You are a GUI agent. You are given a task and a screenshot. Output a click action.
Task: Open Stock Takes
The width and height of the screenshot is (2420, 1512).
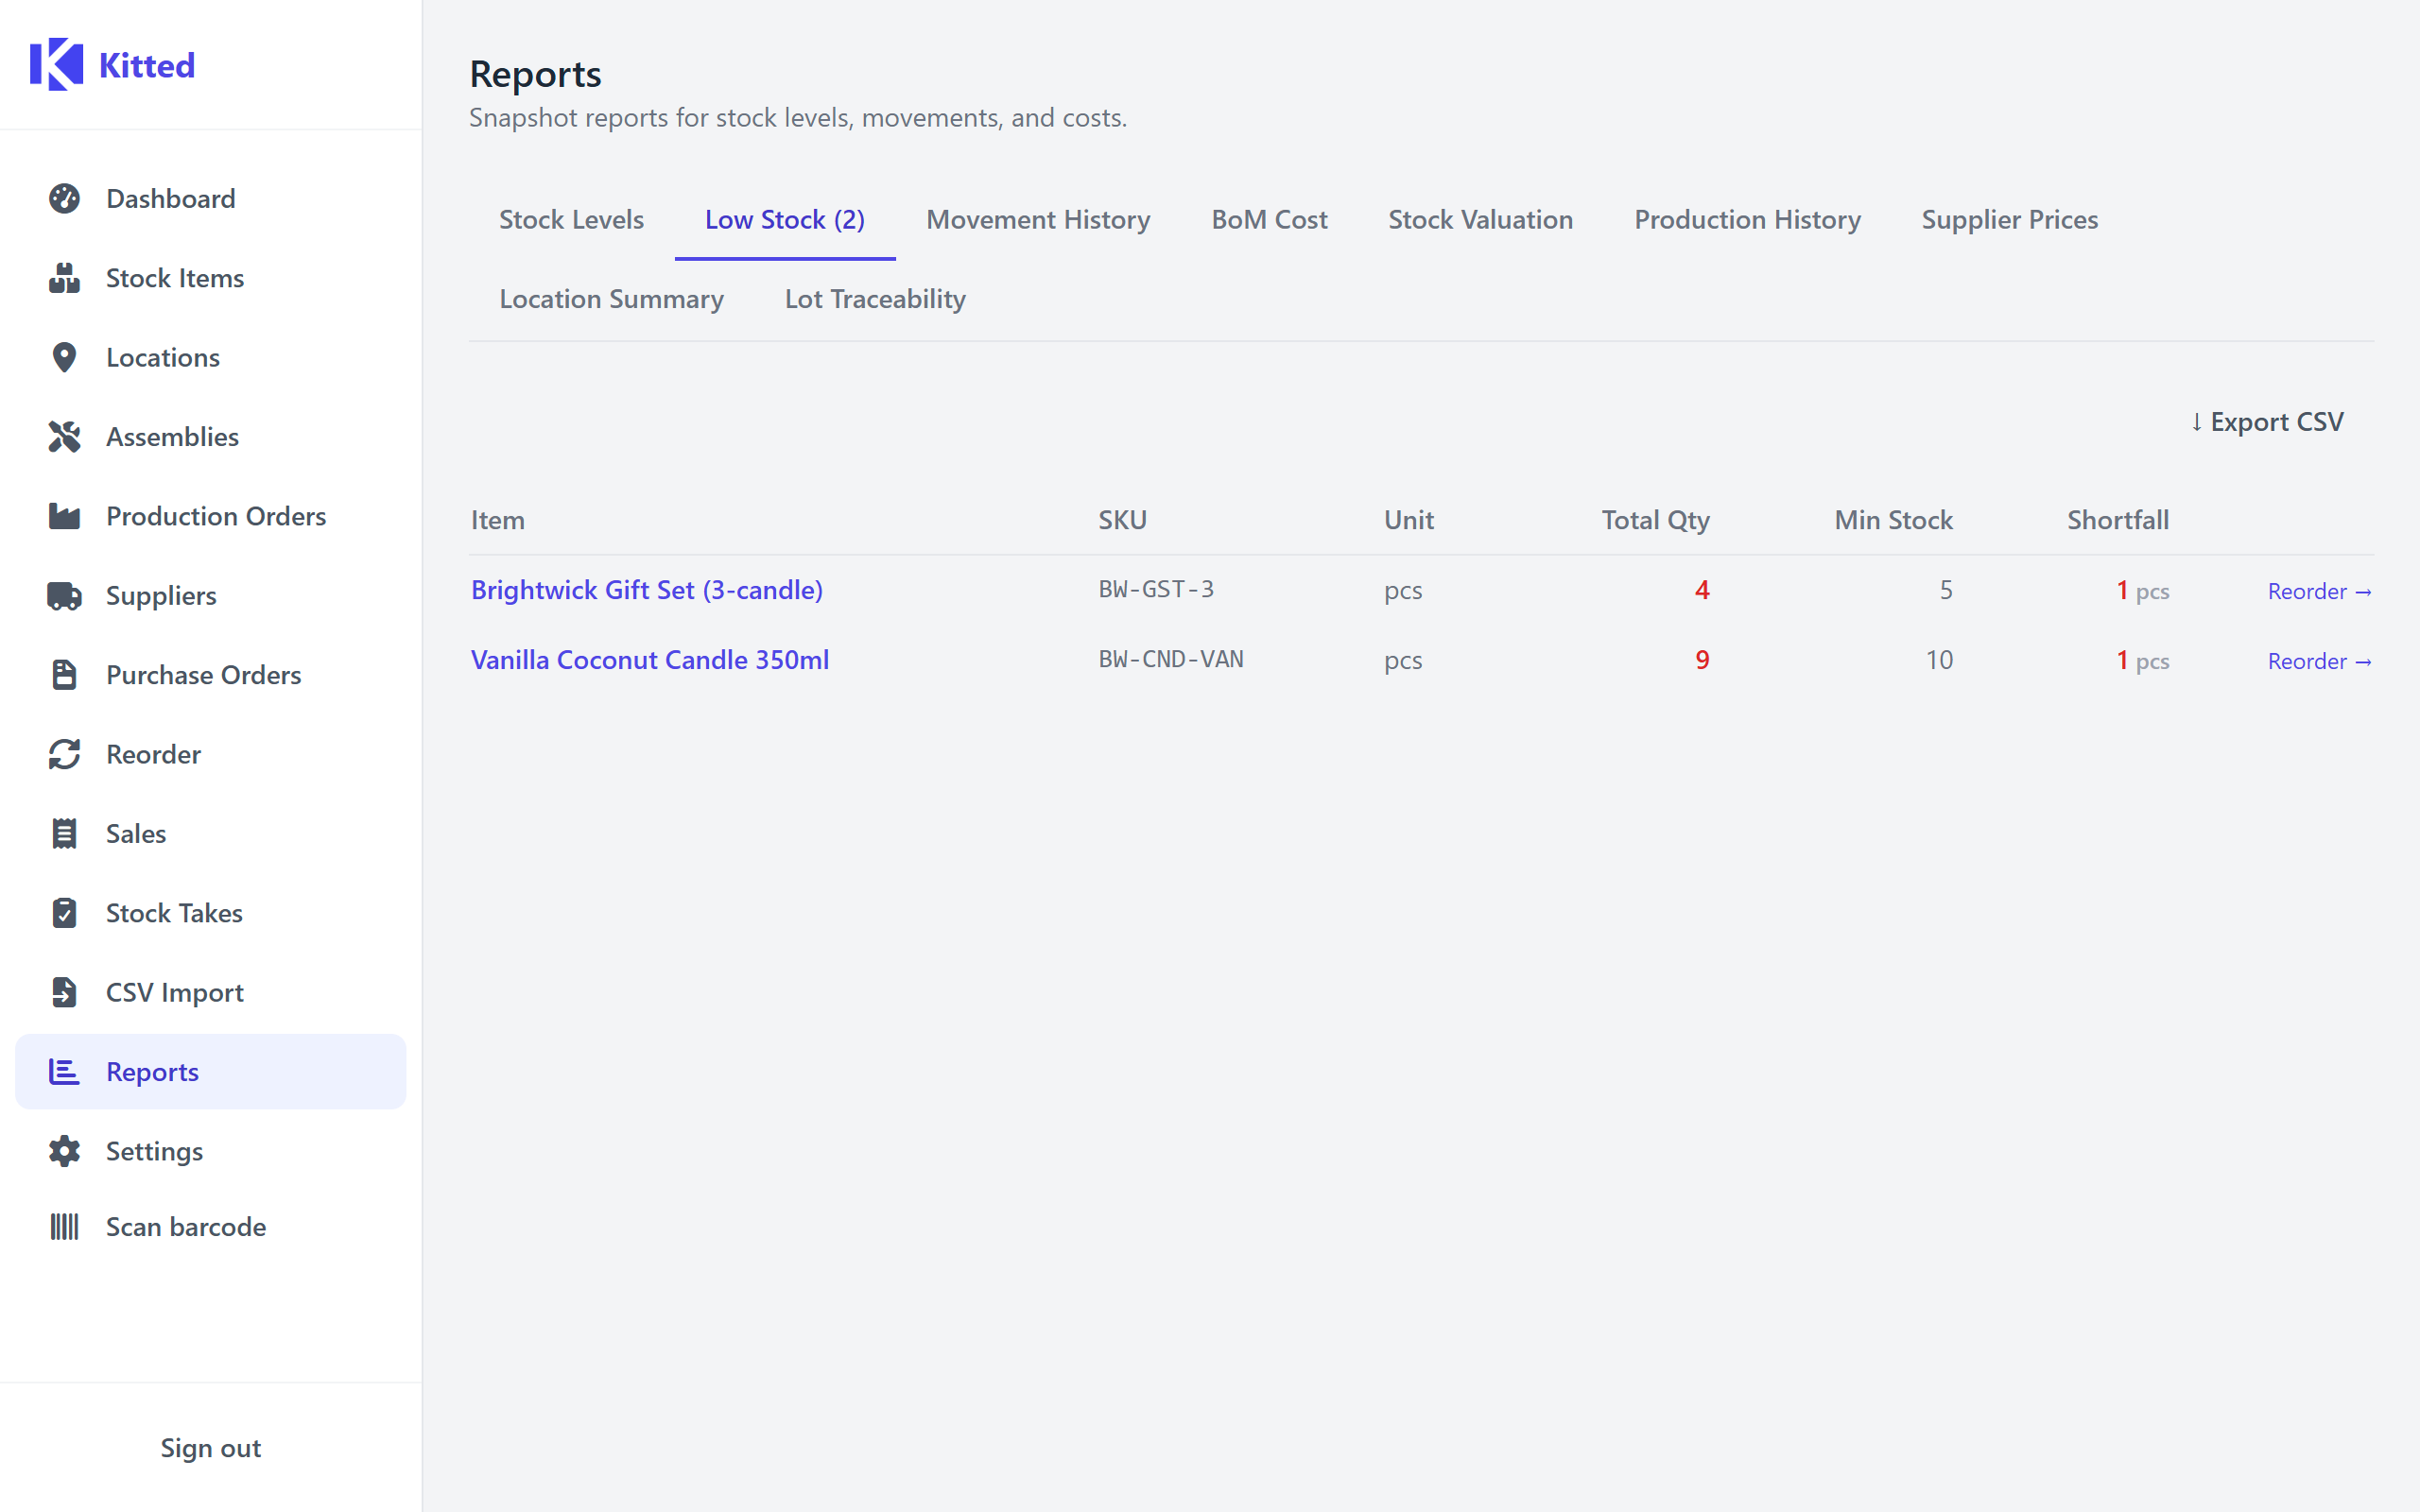(x=211, y=913)
